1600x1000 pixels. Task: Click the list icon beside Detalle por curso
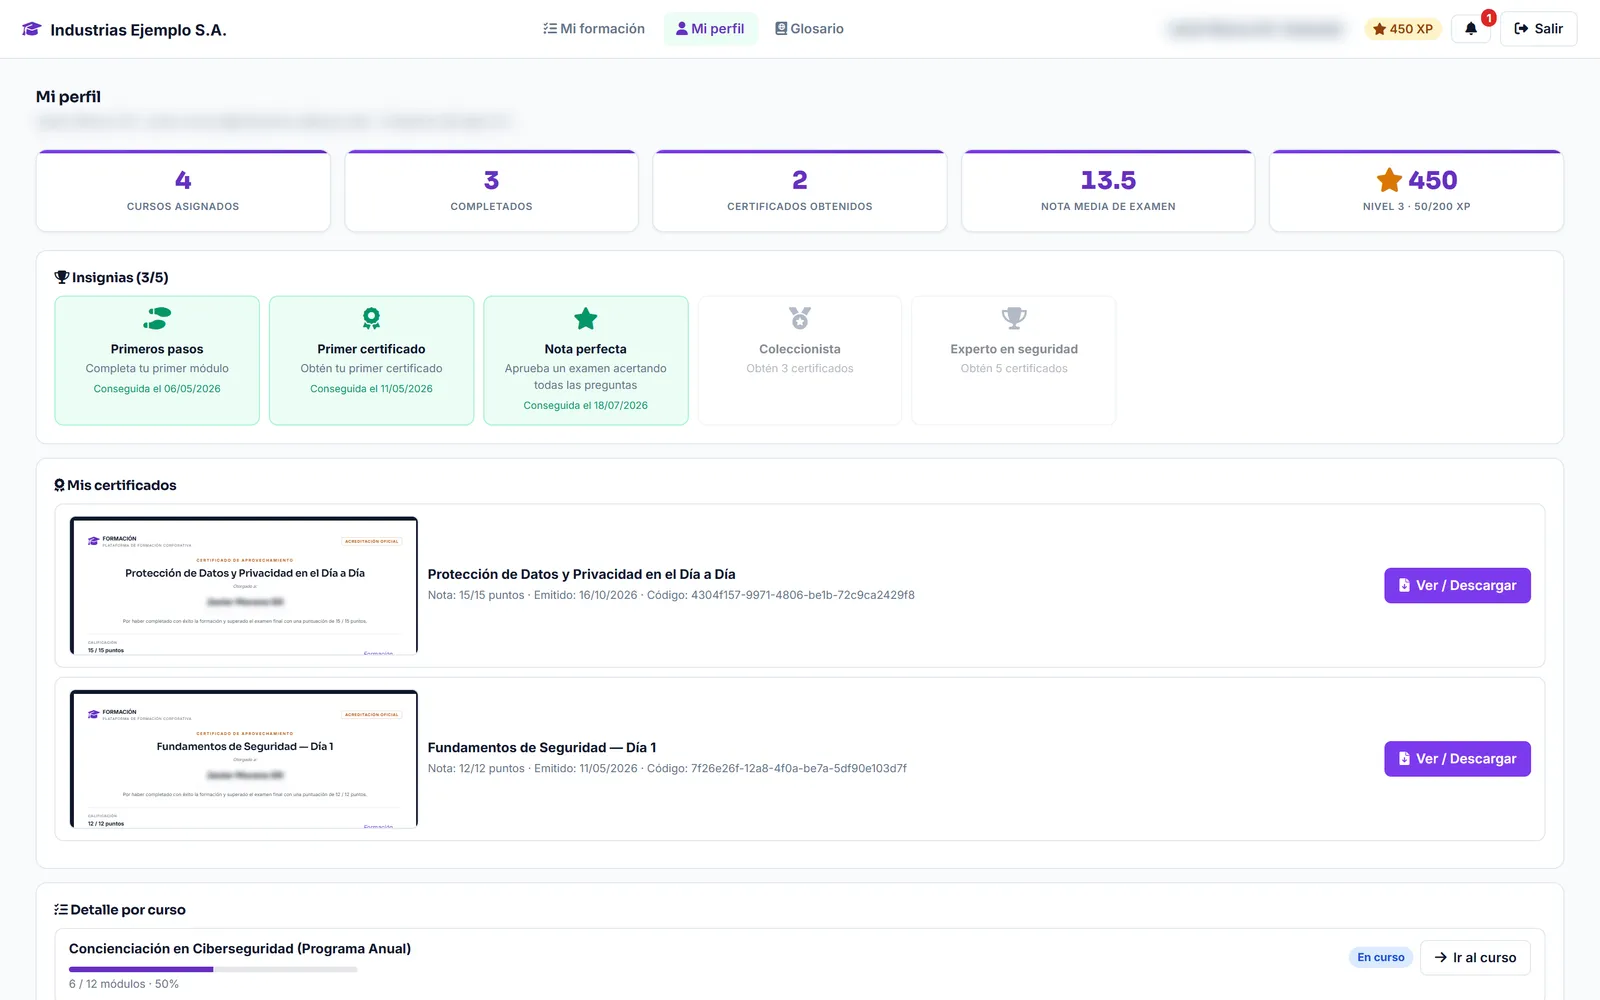pyautogui.click(x=61, y=910)
